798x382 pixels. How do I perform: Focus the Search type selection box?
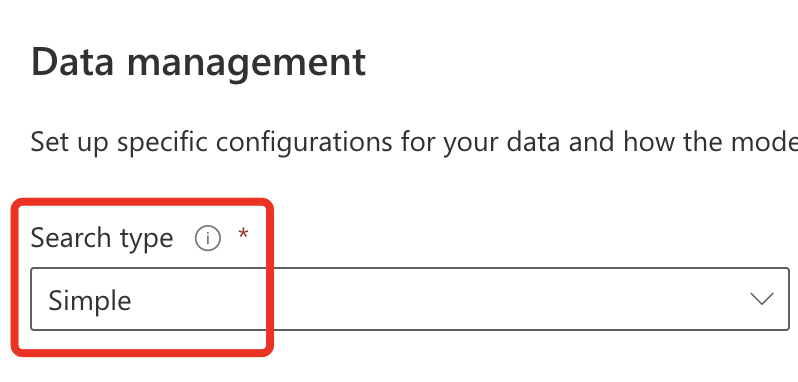[x=410, y=299]
